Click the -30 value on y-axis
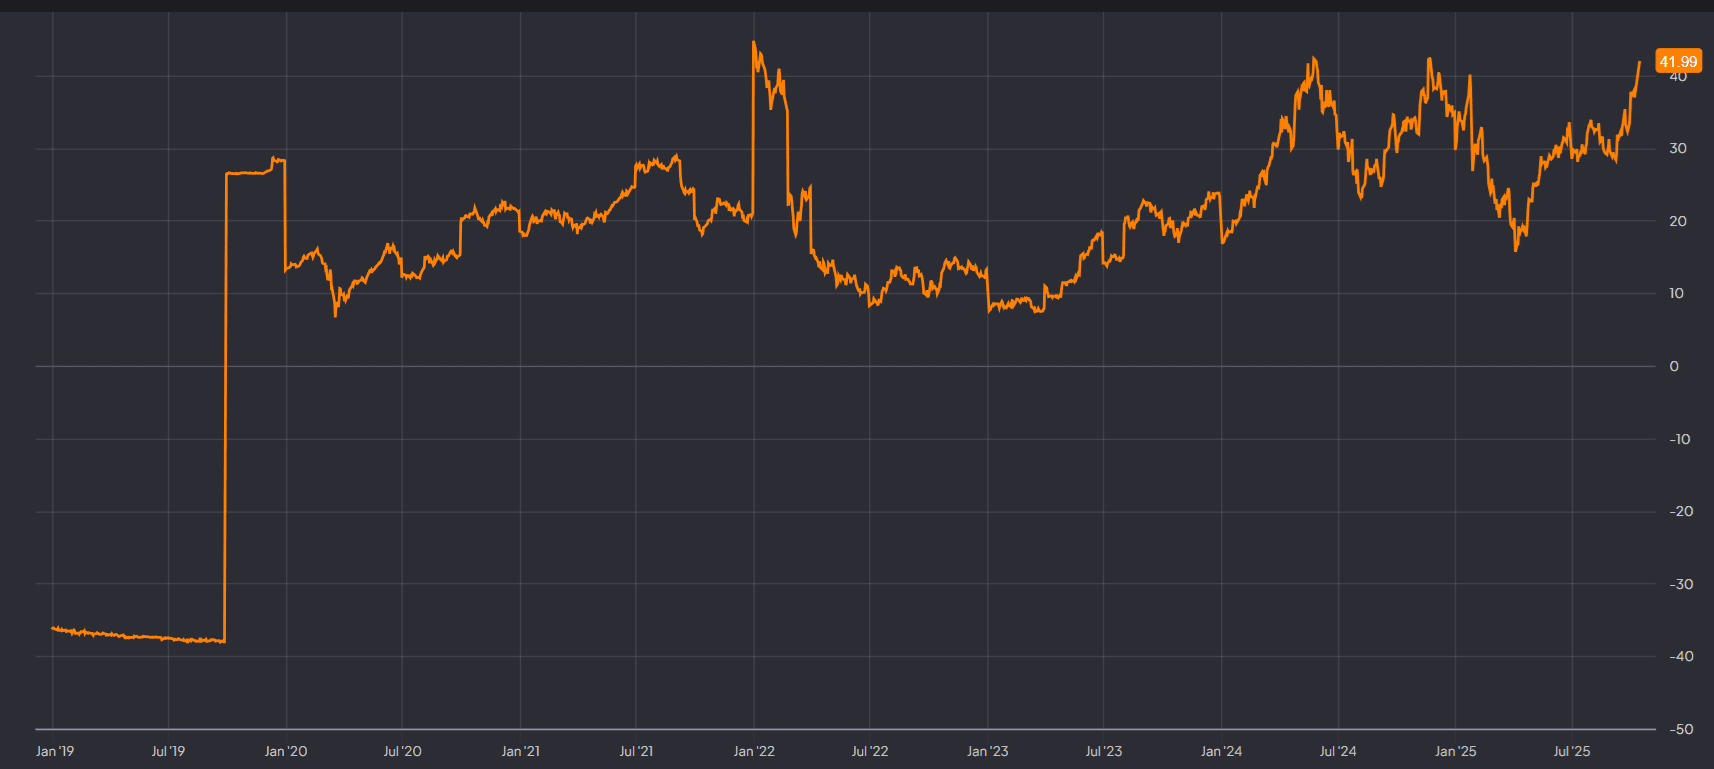 (x=1680, y=584)
